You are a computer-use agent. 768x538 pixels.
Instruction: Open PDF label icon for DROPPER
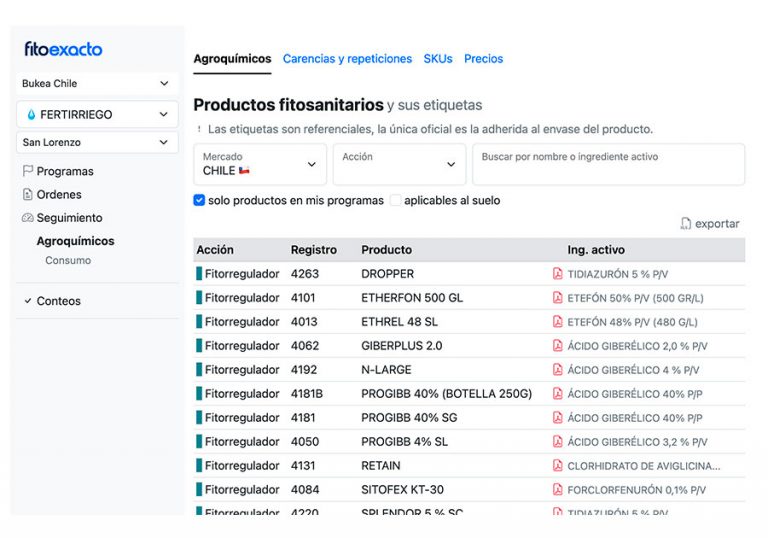558,274
